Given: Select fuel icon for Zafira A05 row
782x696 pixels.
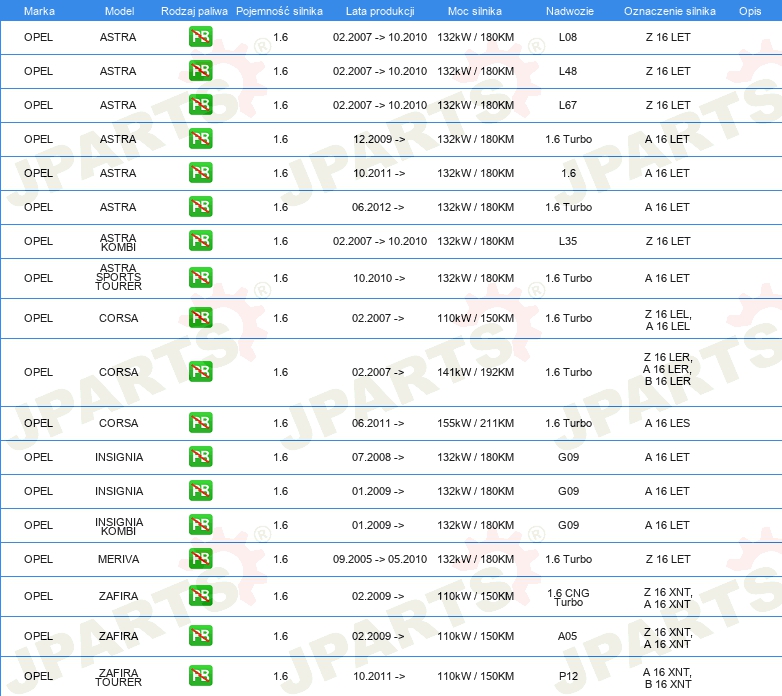Looking at the screenshot, I should [200, 636].
